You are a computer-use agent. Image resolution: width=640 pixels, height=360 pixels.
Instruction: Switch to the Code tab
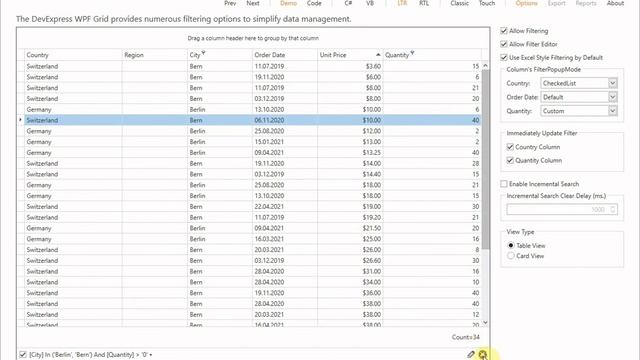coord(314,3)
